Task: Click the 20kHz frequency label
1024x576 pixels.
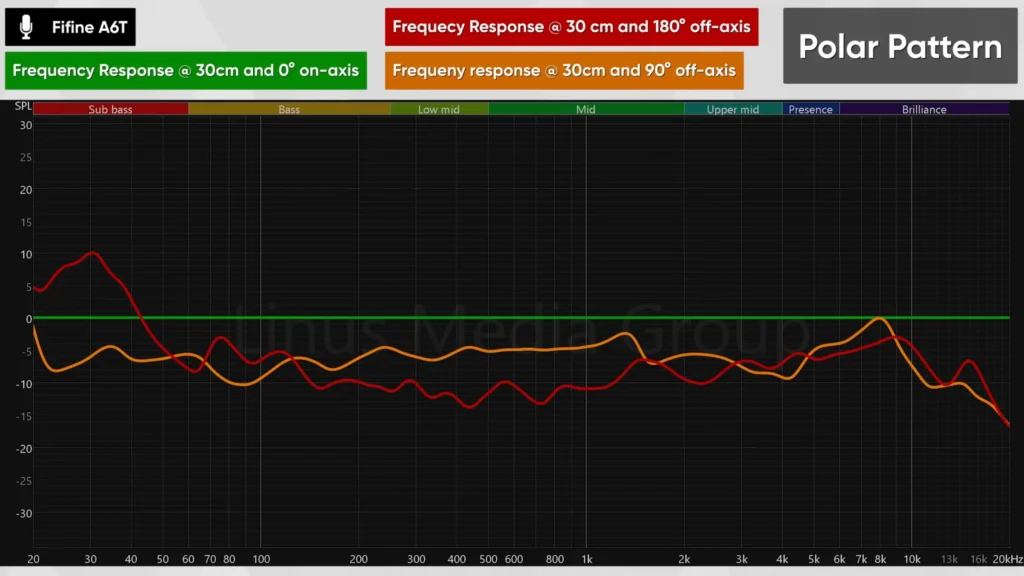Action: point(1008,559)
